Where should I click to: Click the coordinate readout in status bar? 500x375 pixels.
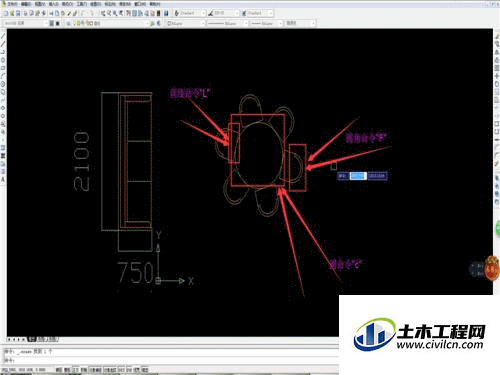[24, 370]
